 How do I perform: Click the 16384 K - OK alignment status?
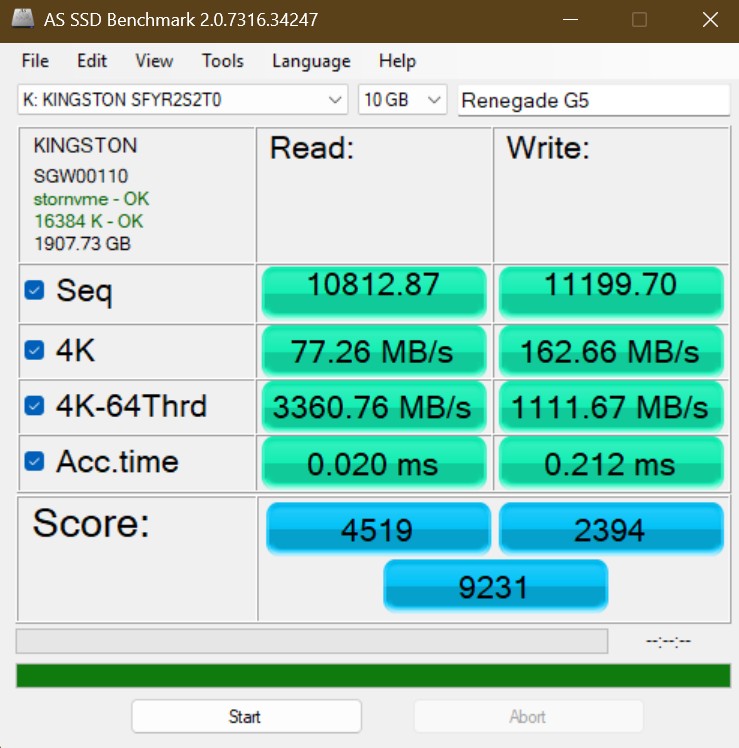click(x=88, y=221)
